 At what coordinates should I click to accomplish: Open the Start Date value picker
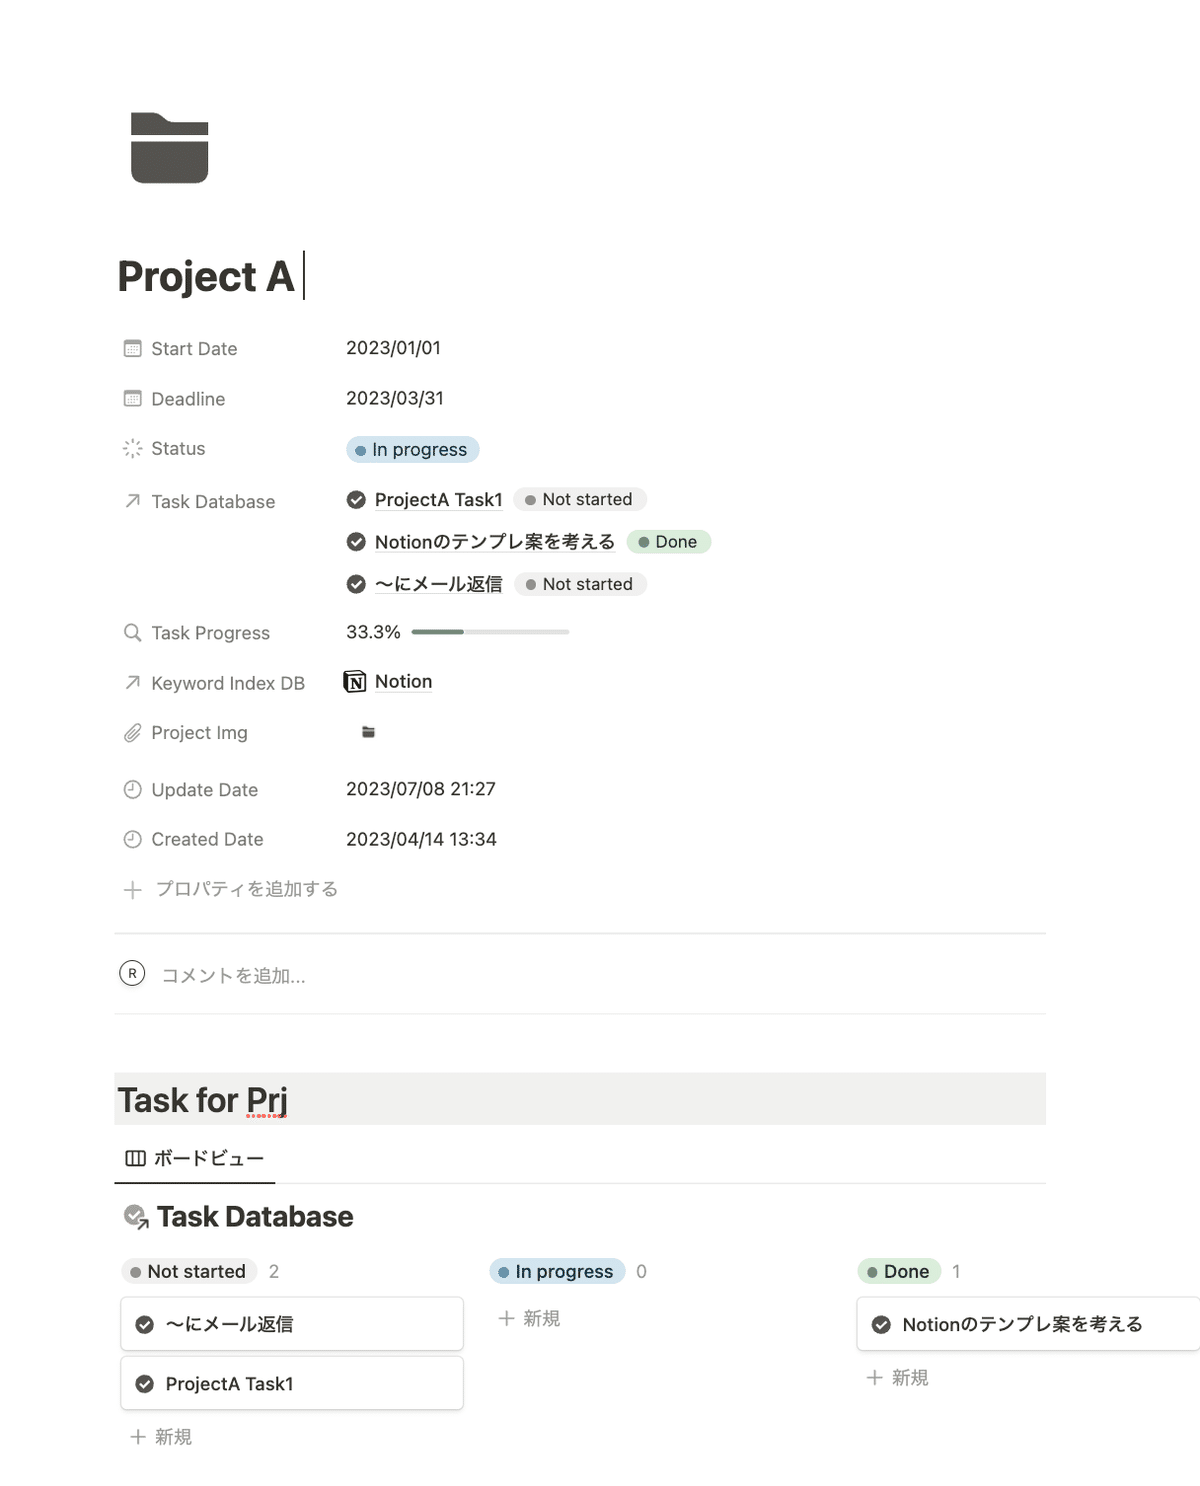tap(393, 348)
